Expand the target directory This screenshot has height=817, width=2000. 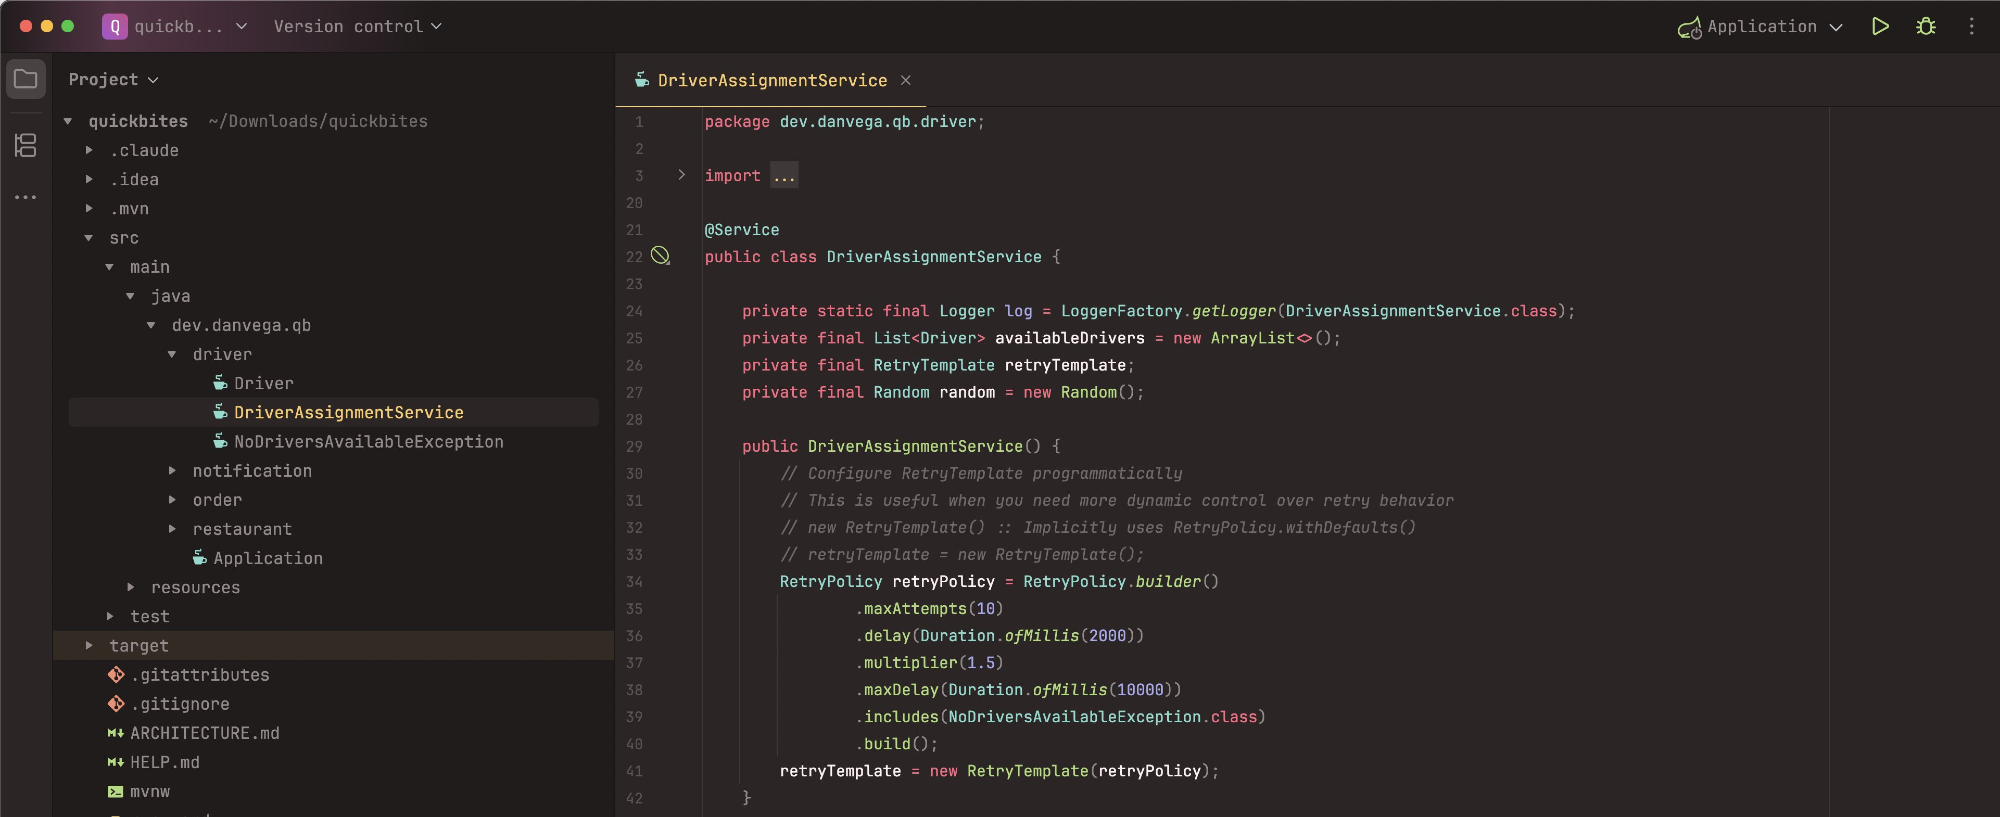[89, 646]
